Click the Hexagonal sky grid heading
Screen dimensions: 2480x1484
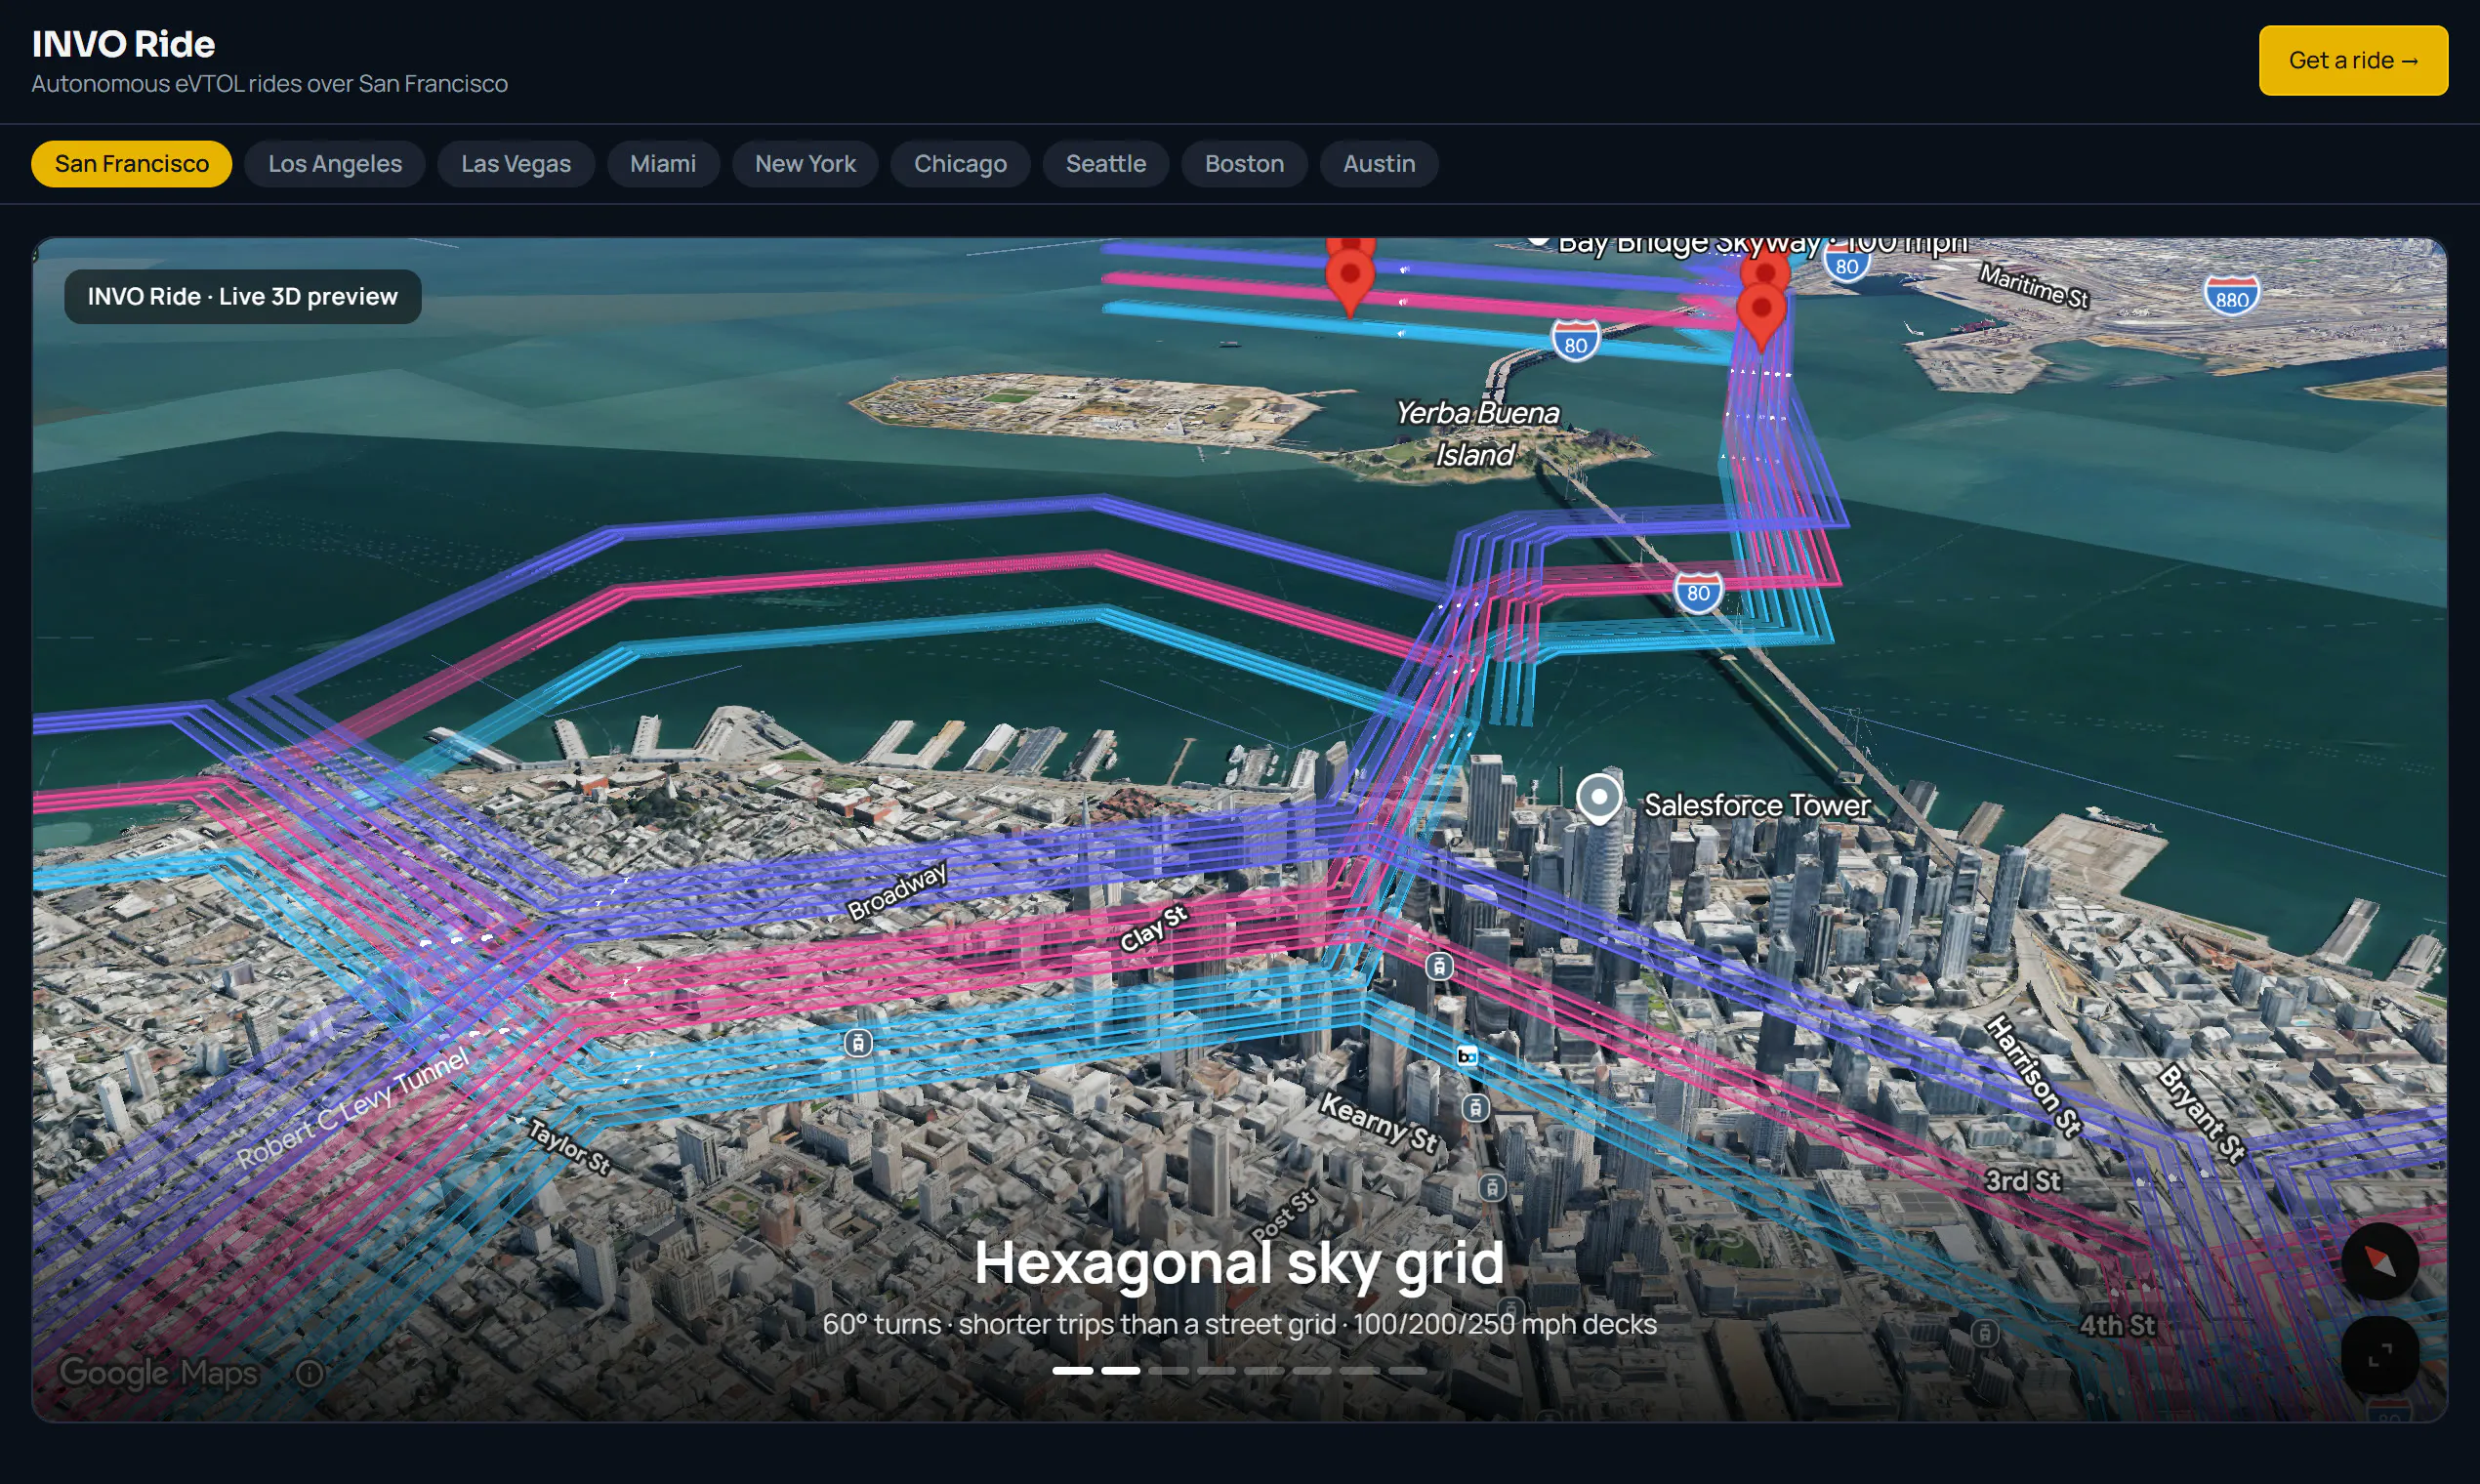[1239, 1262]
